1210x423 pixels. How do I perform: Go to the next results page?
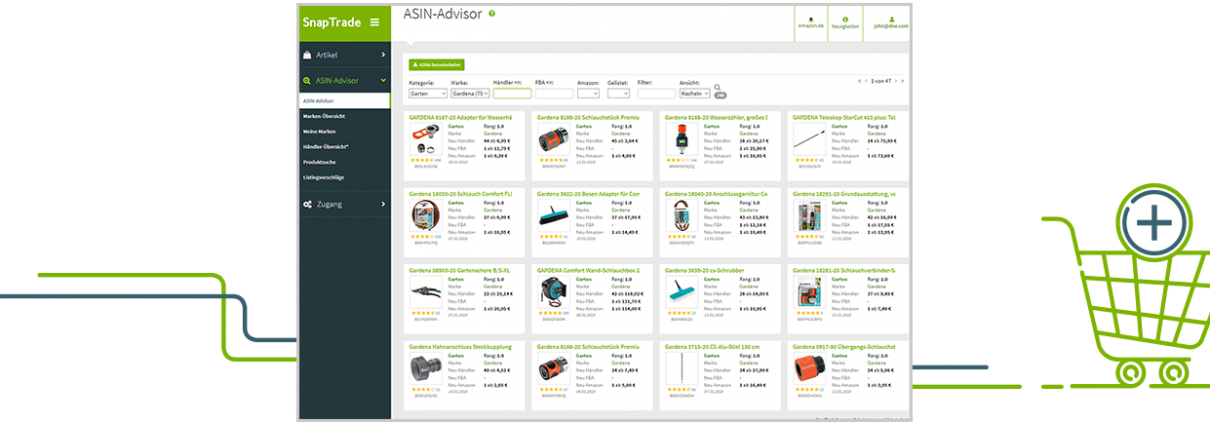coord(897,80)
